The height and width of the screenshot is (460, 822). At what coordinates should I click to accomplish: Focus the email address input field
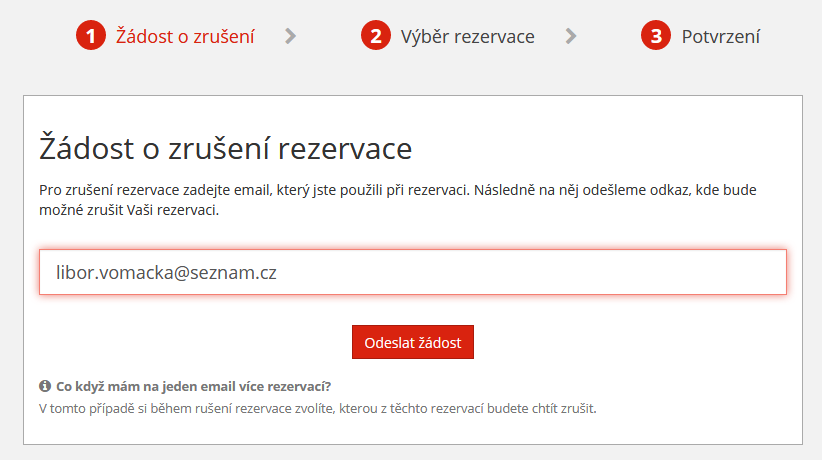(413, 272)
